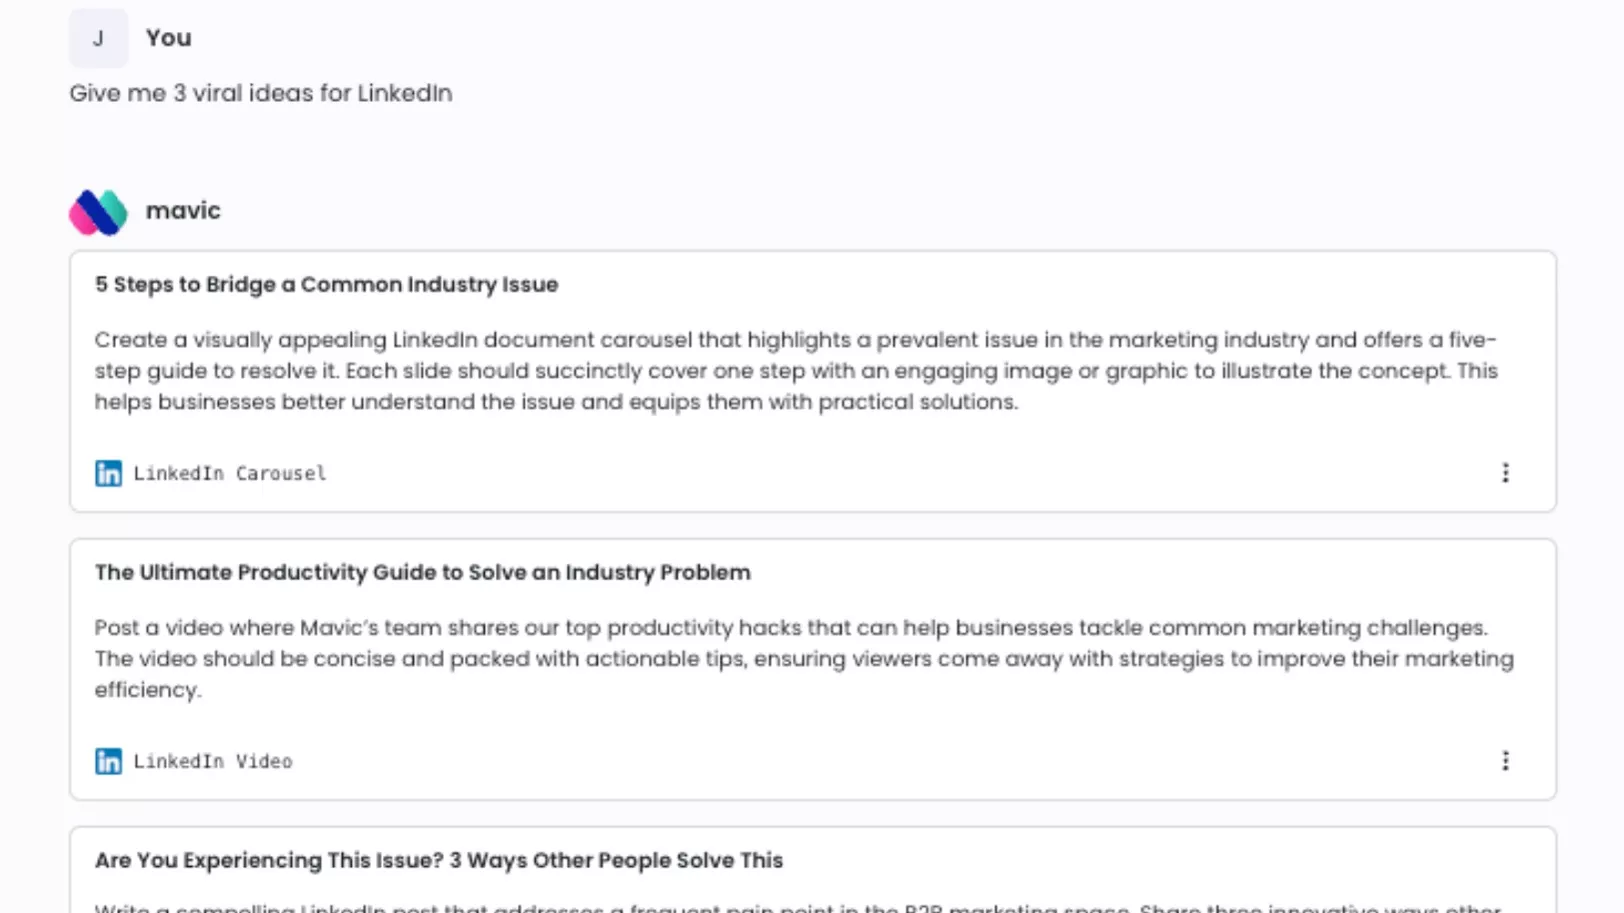Click the 'LinkedIn Carousel' format label

click(x=230, y=474)
